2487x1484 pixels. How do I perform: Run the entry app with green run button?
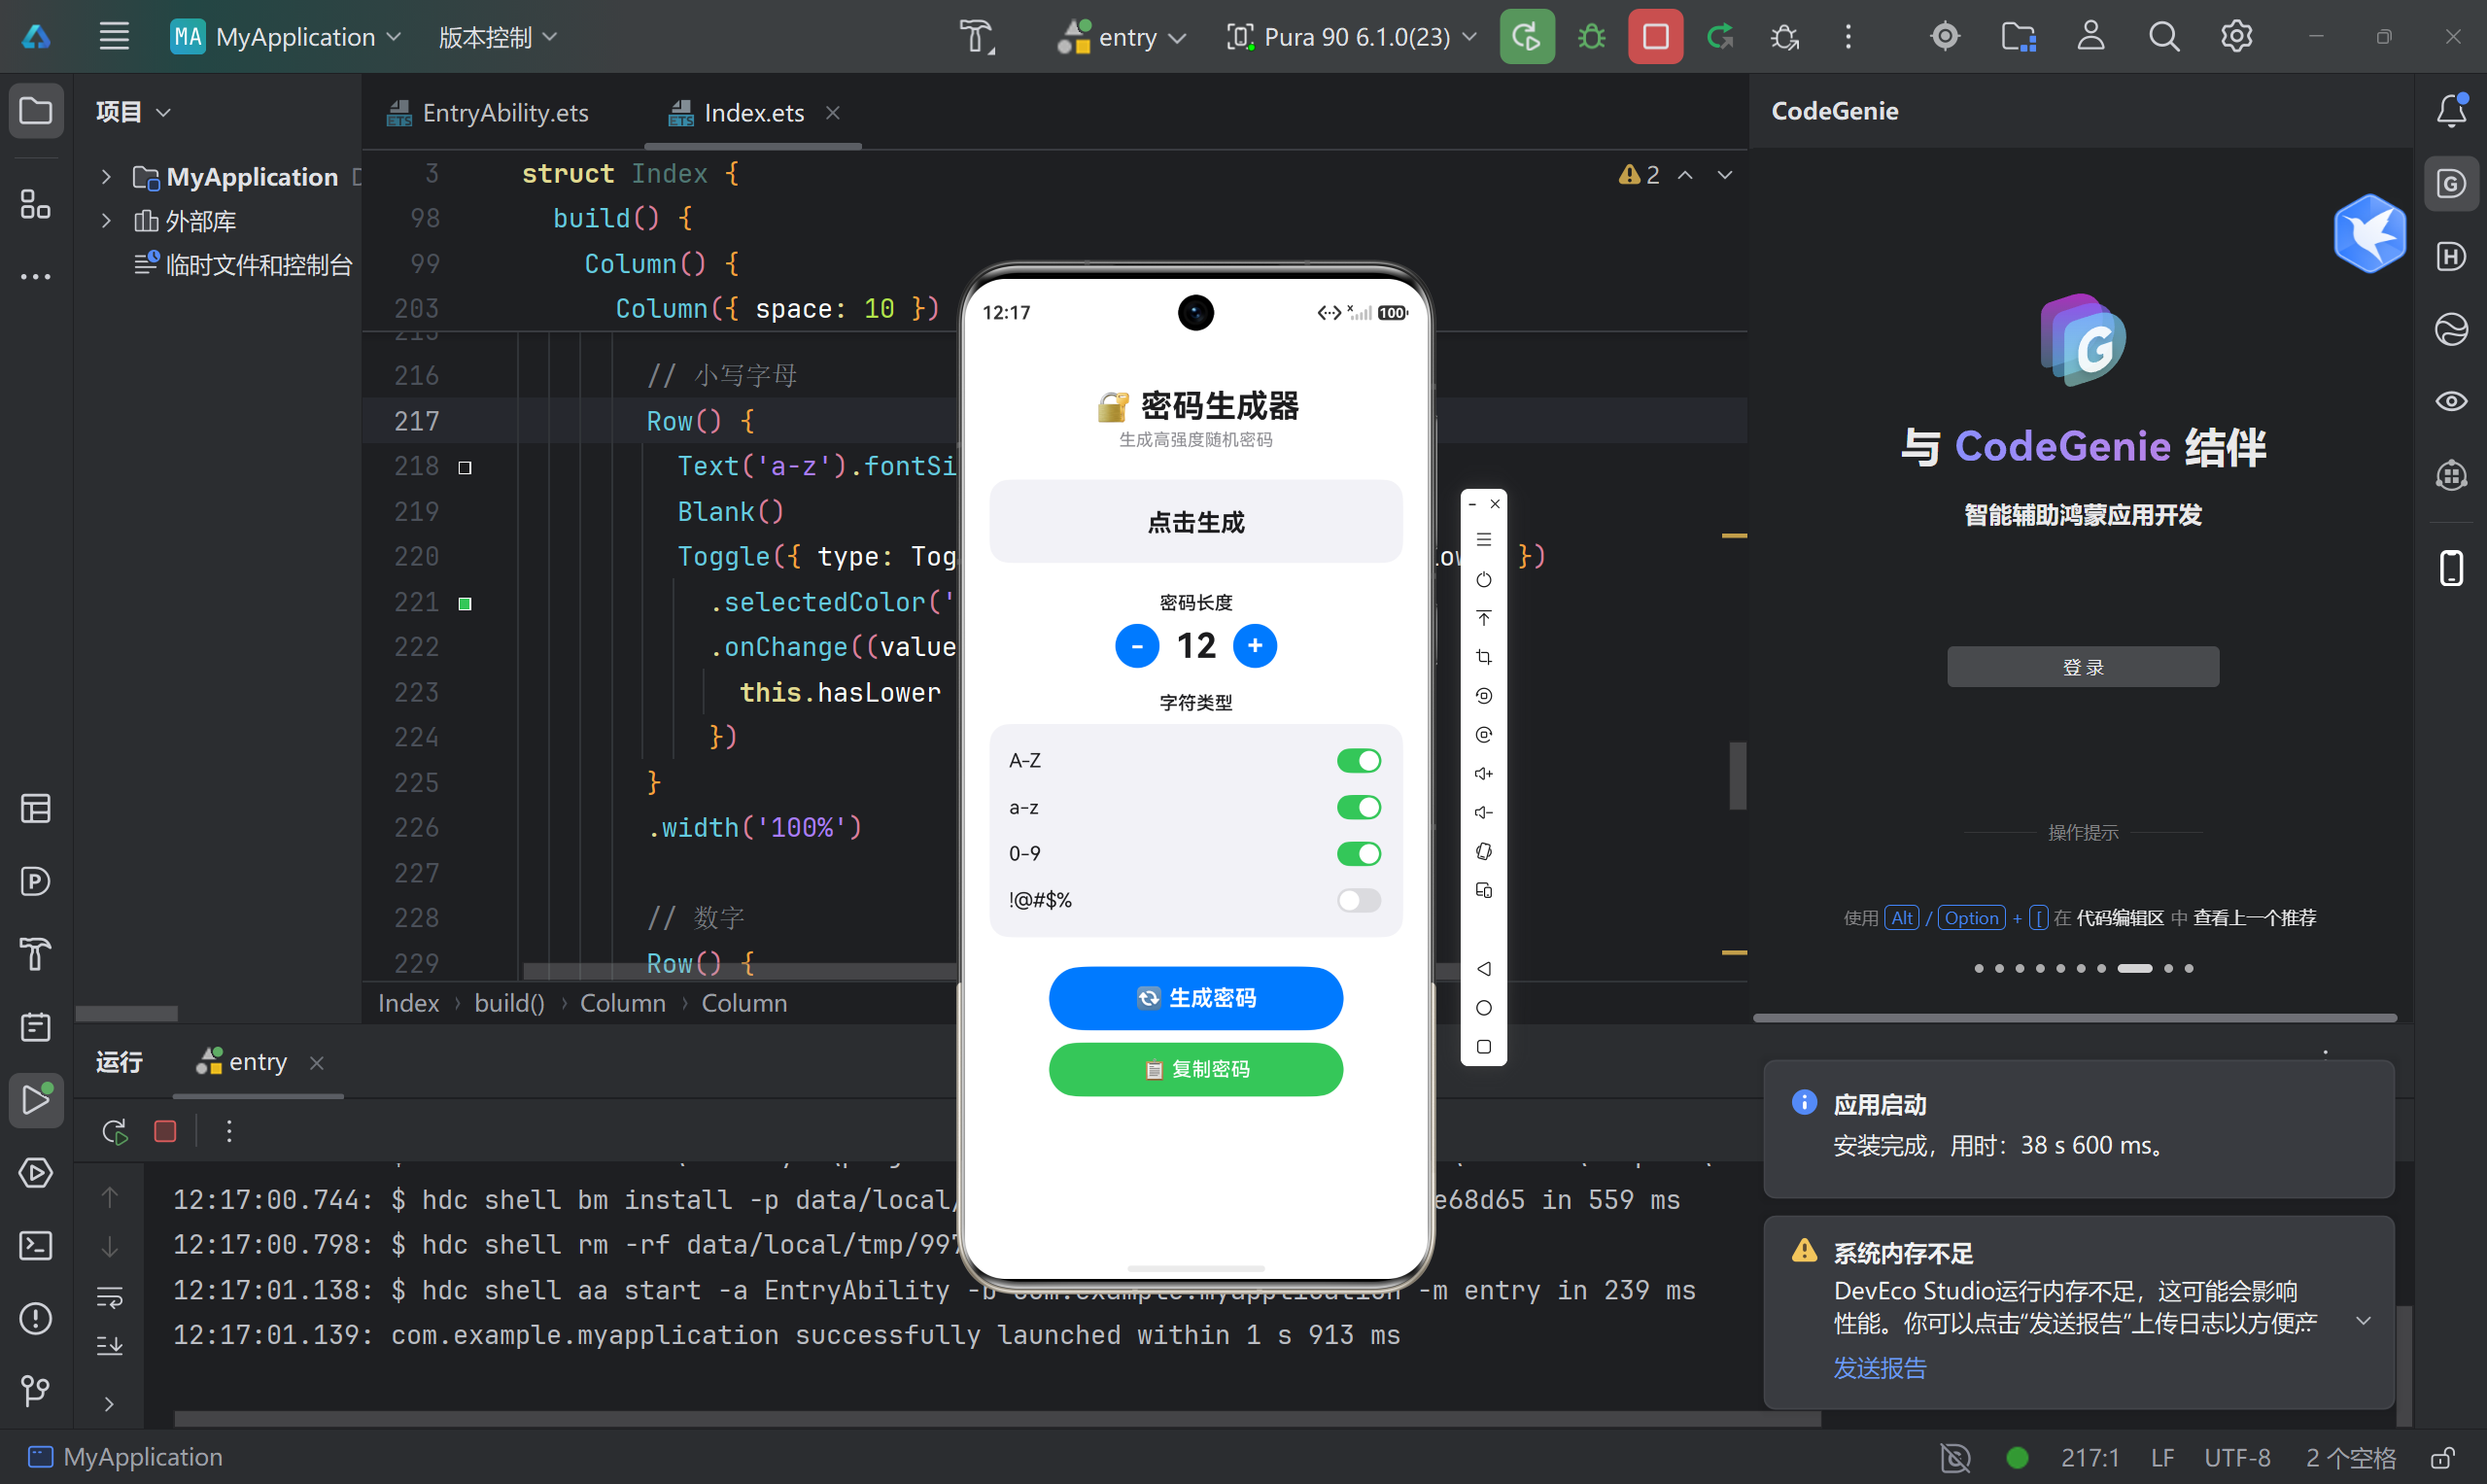(1526, 37)
